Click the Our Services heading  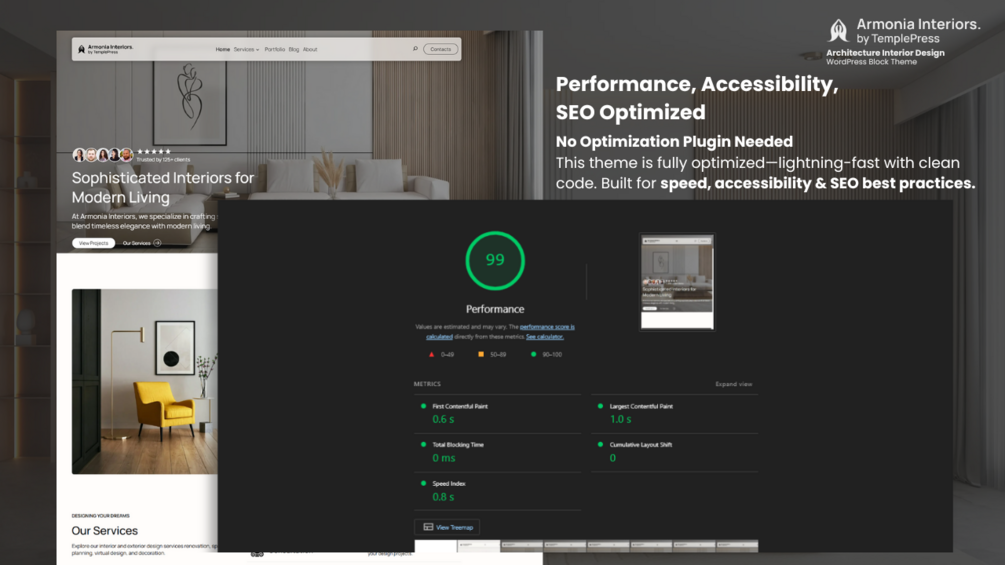click(104, 530)
